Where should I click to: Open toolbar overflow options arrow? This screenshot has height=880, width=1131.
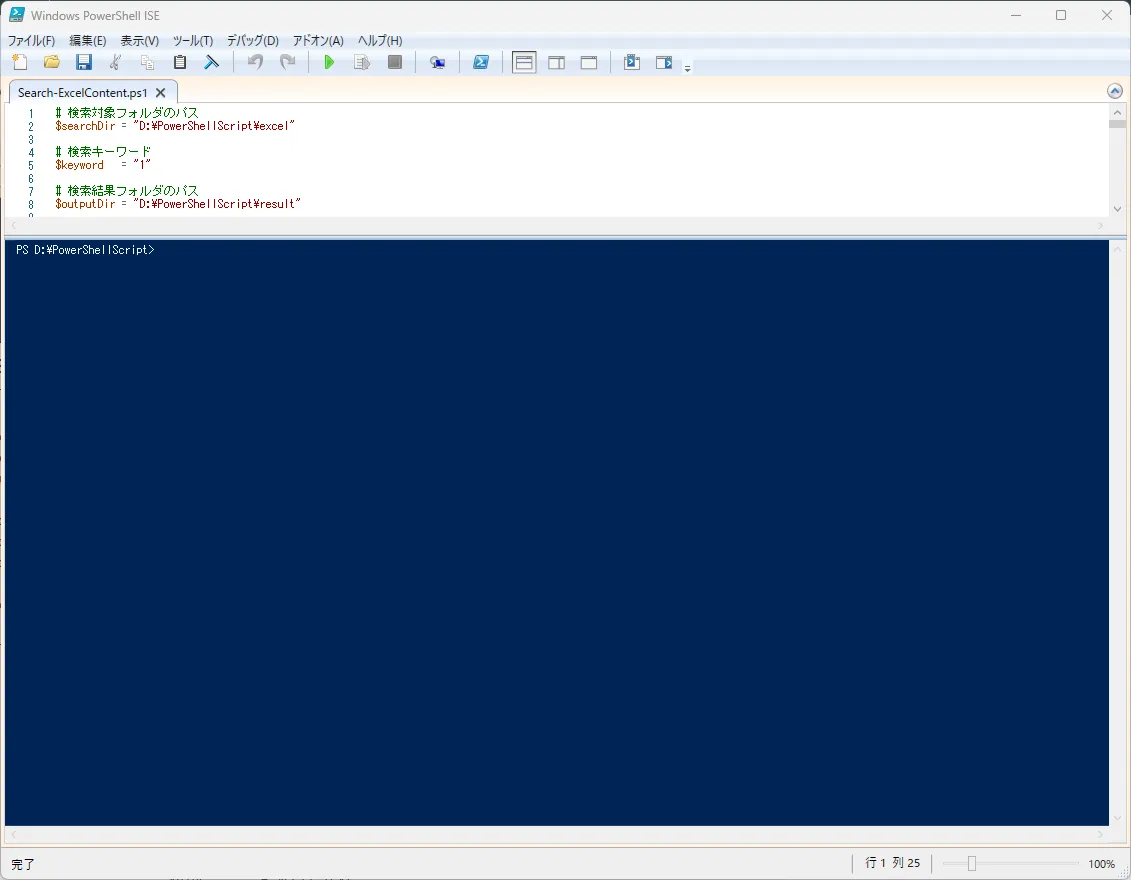click(687, 69)
